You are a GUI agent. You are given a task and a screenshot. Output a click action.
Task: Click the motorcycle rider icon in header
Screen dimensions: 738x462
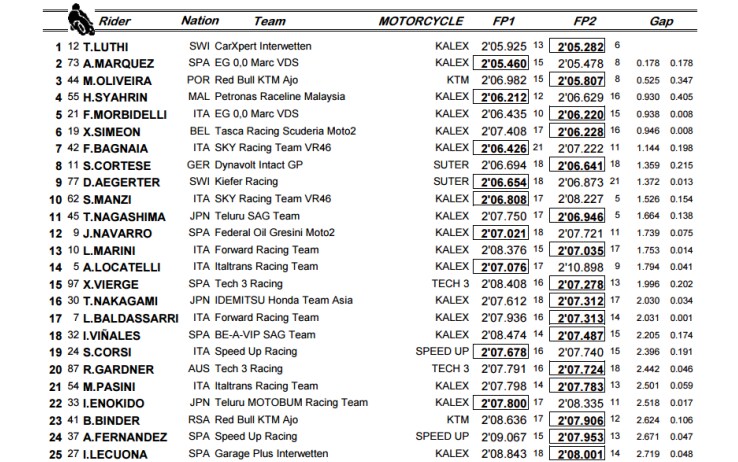click(81, 19)
